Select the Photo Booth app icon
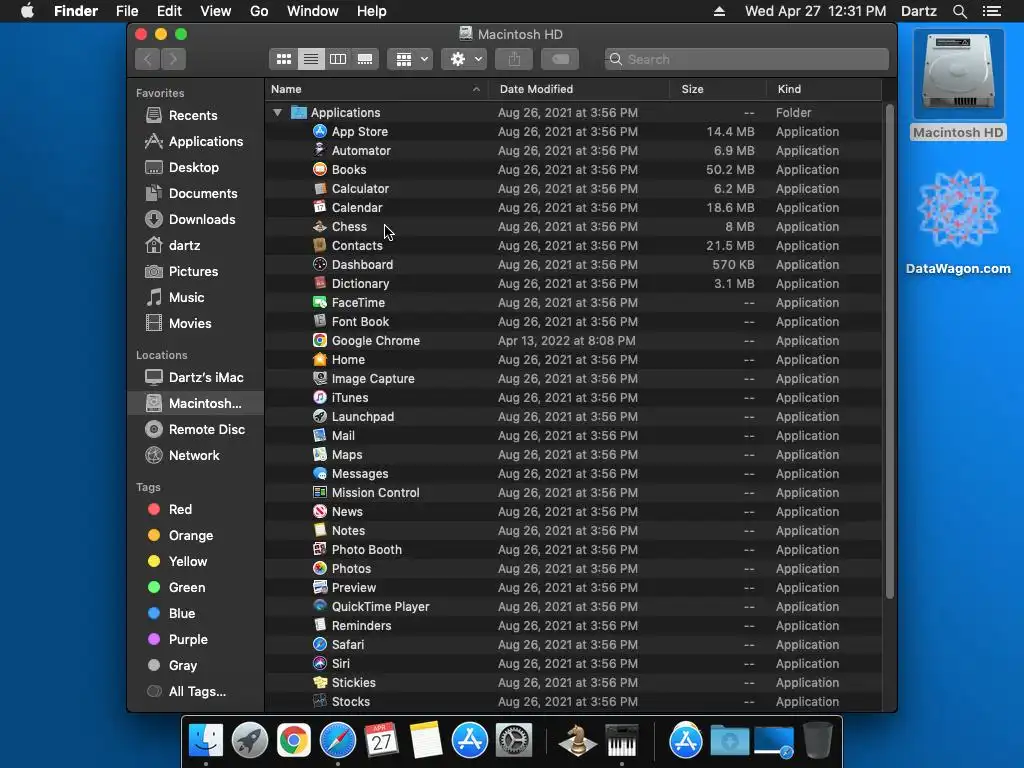The height and width of the screenshot is (768, 1024). point(319,549)
